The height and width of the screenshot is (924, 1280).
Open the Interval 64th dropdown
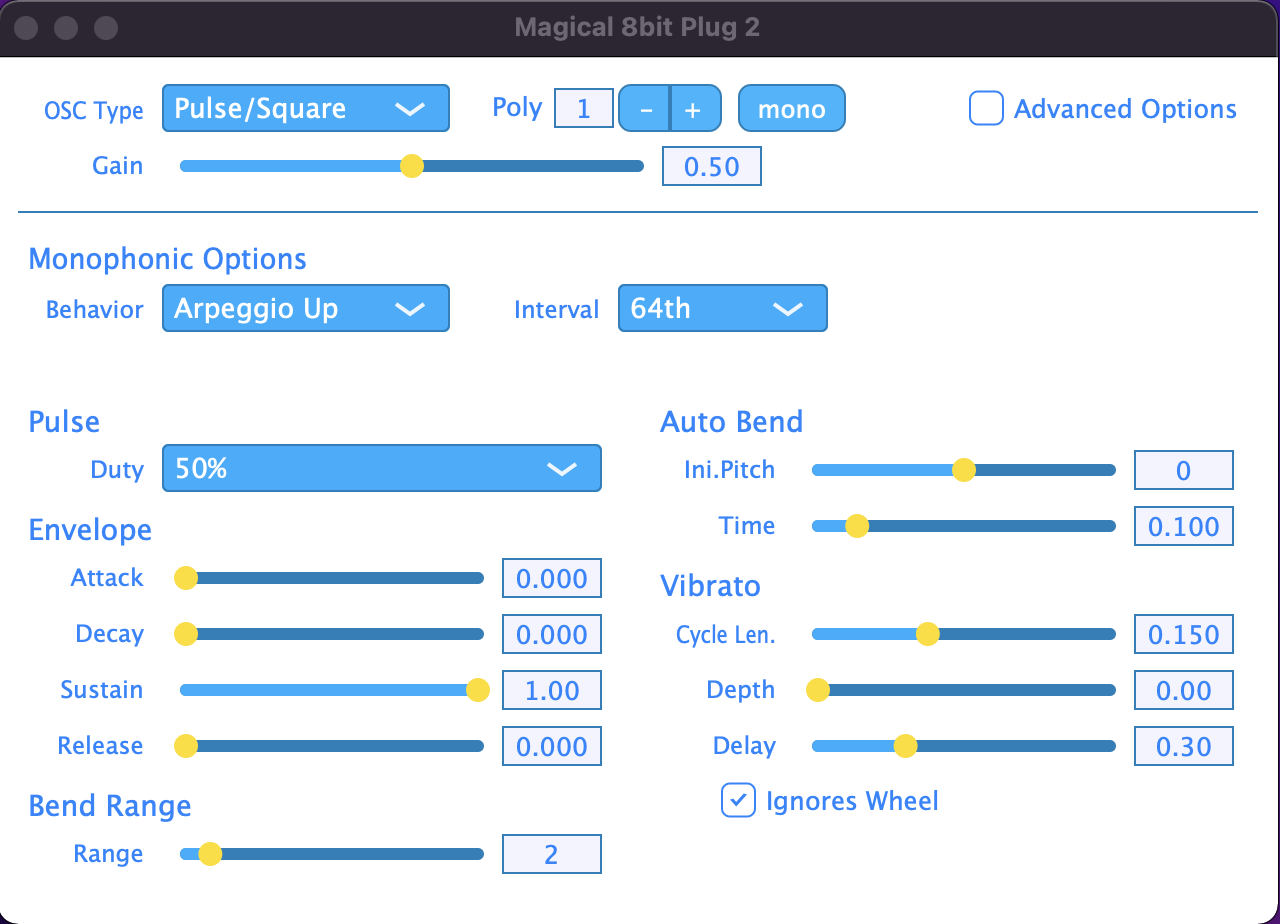tap(722, 309)
